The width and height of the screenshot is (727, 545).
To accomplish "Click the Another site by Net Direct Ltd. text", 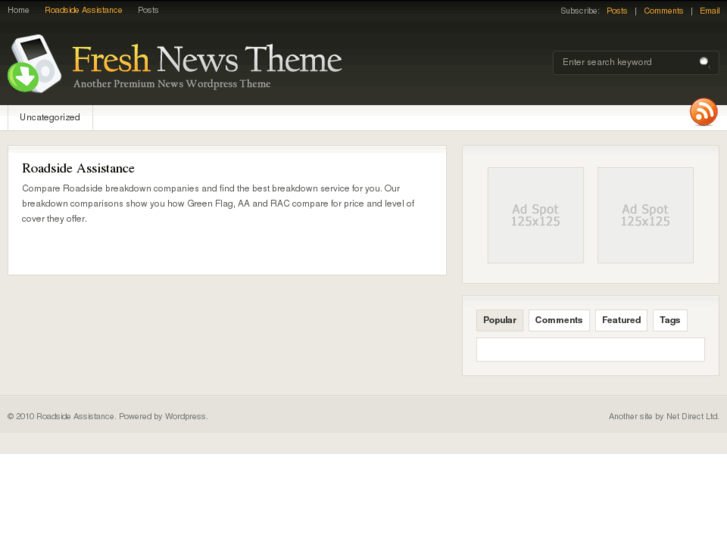I will tap(664, 417).
